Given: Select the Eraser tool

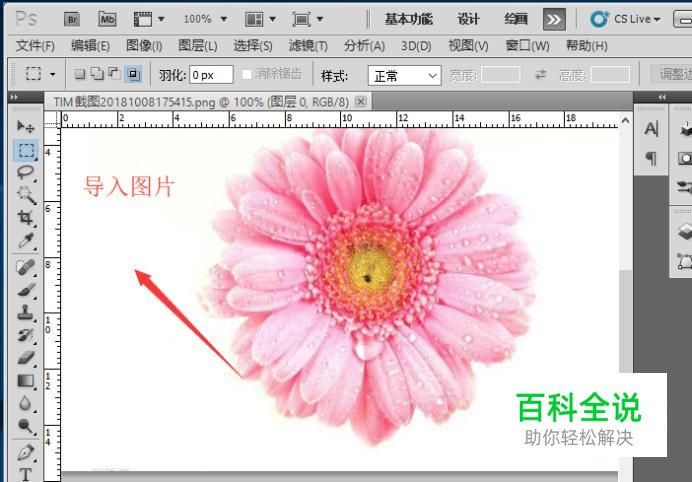Looking at the screenshot, I should 26,358.
